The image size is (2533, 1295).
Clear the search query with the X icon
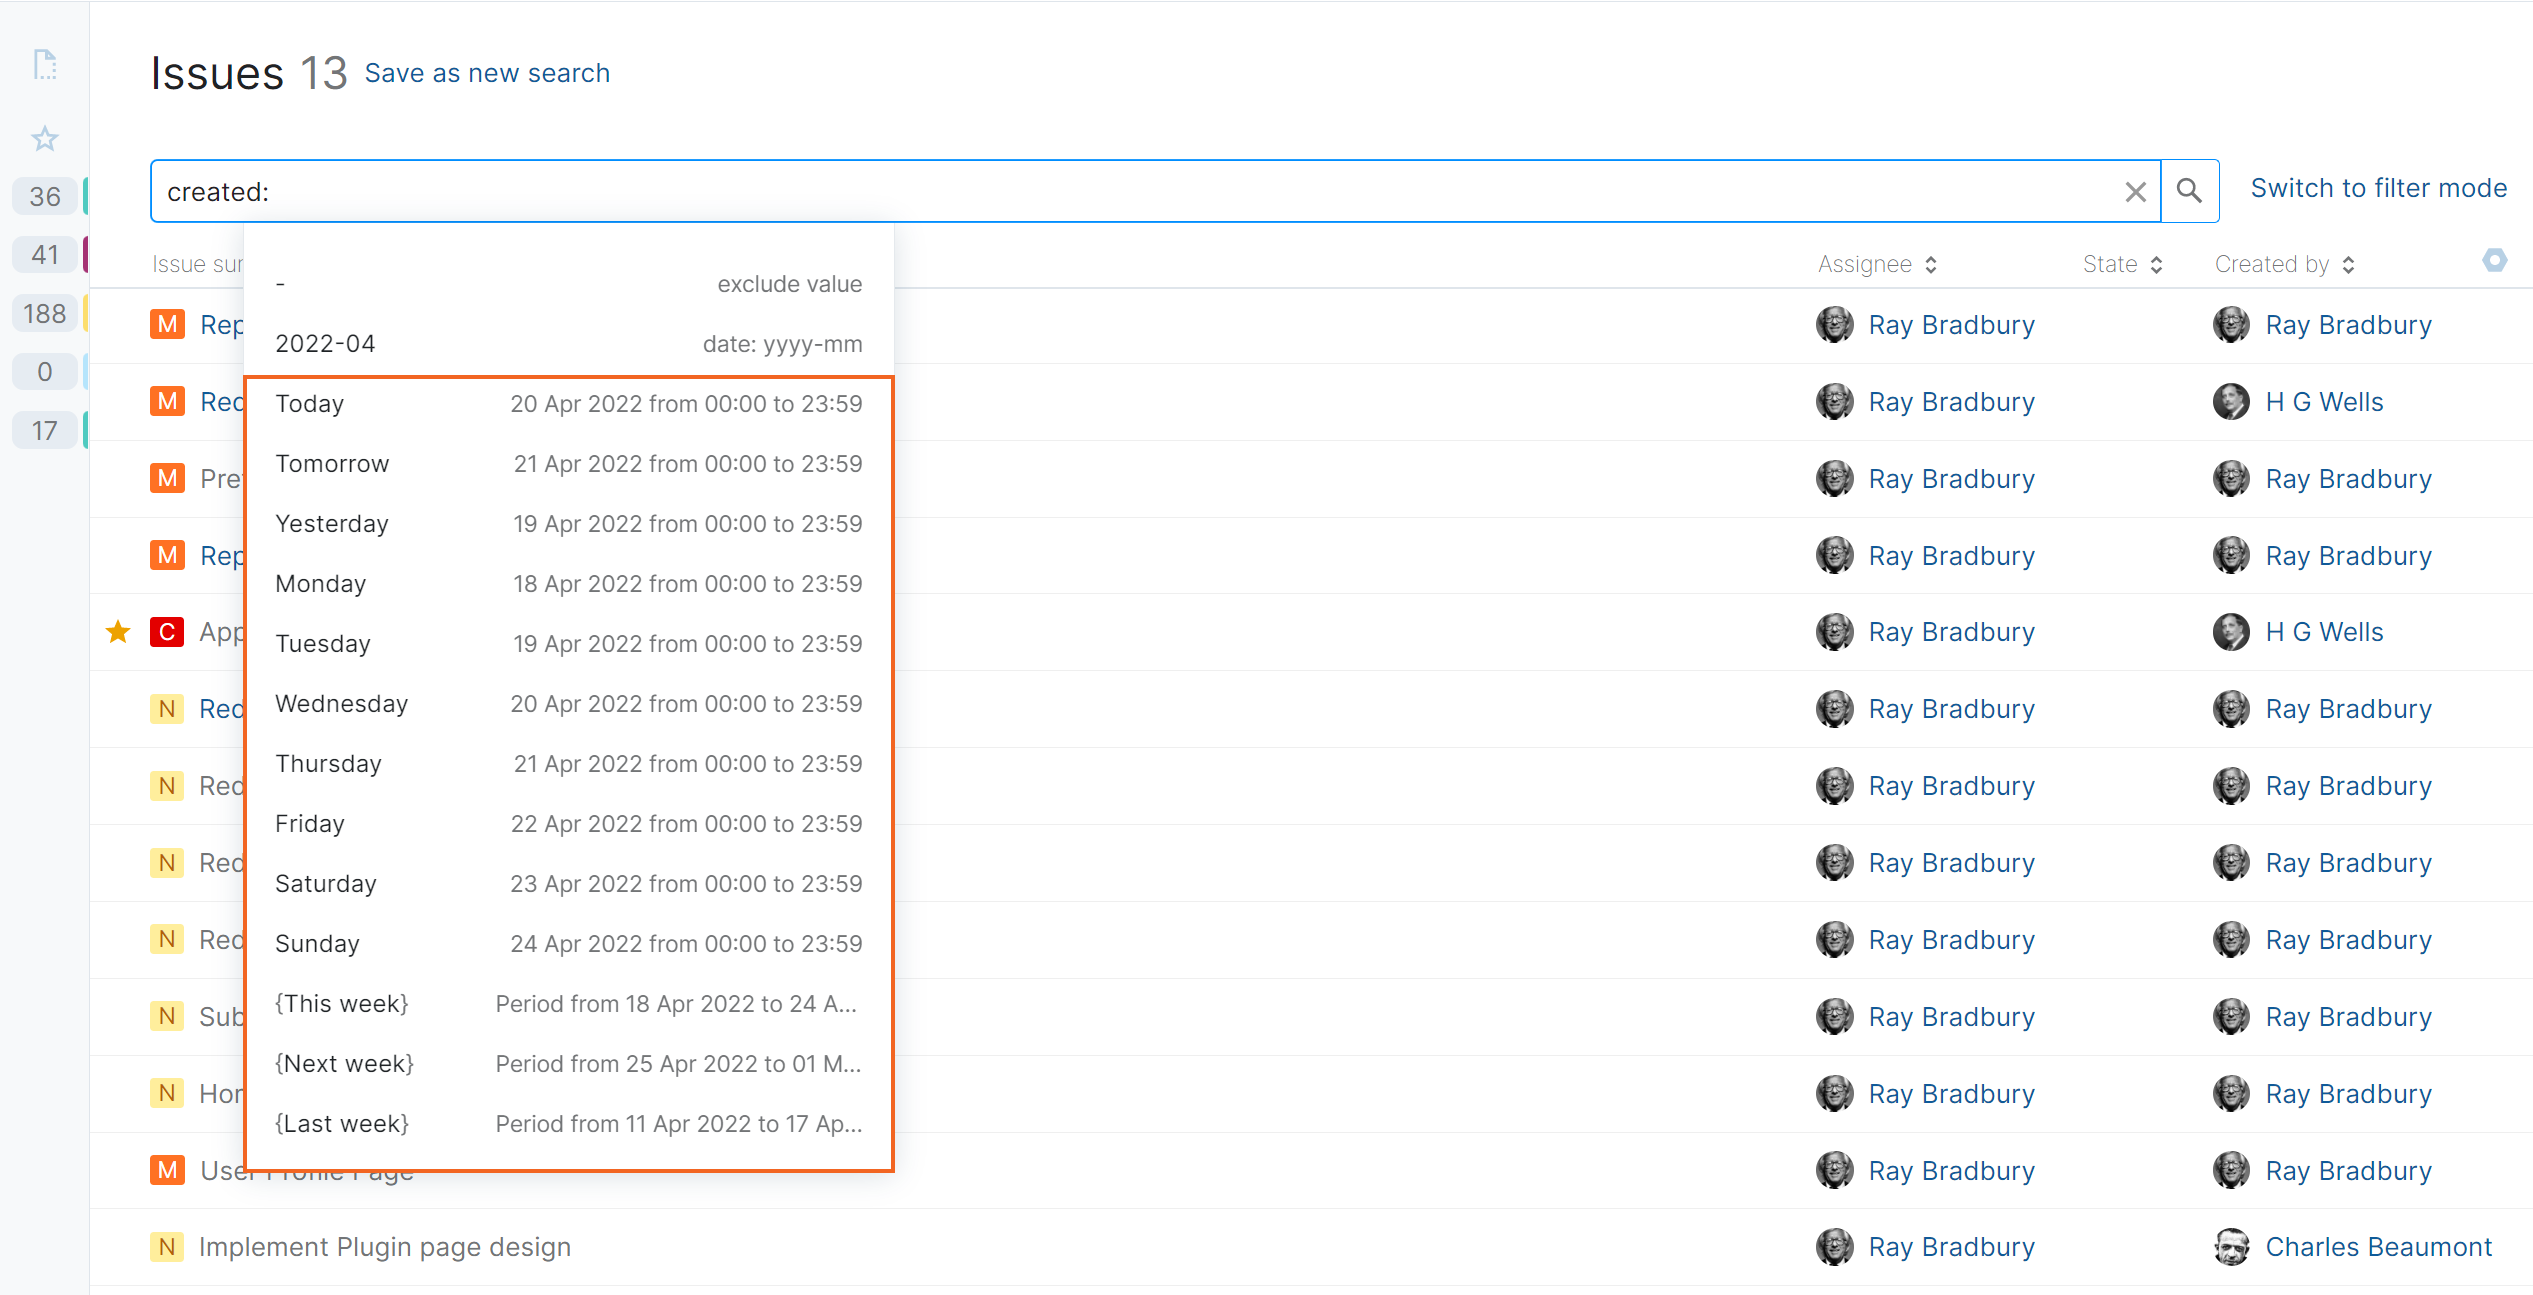2136,191
